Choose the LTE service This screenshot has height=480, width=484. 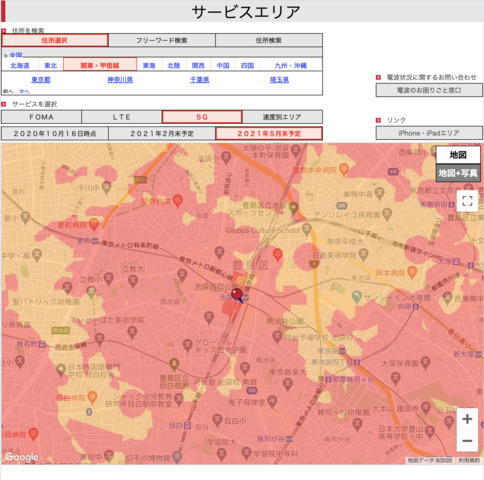click(122, 117)
